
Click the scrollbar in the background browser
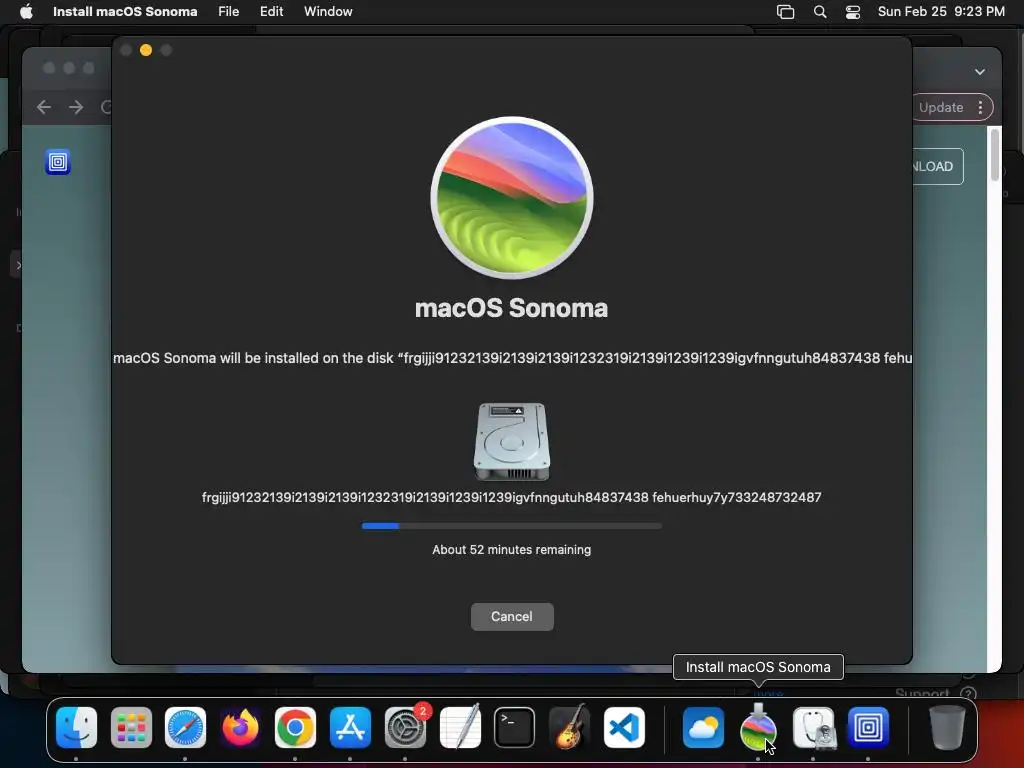pyautogui.click(x=995, y=155)
